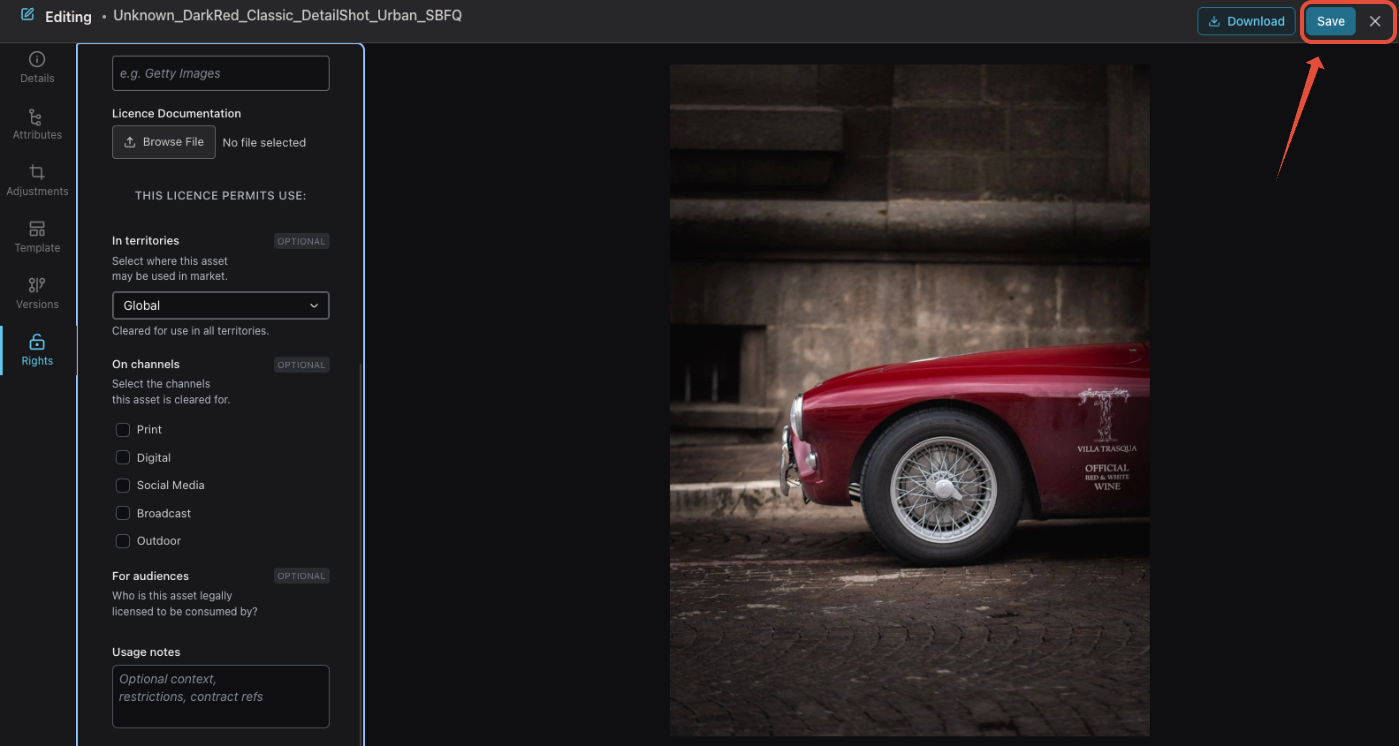Click the 'In territories' label

(146, 241)
